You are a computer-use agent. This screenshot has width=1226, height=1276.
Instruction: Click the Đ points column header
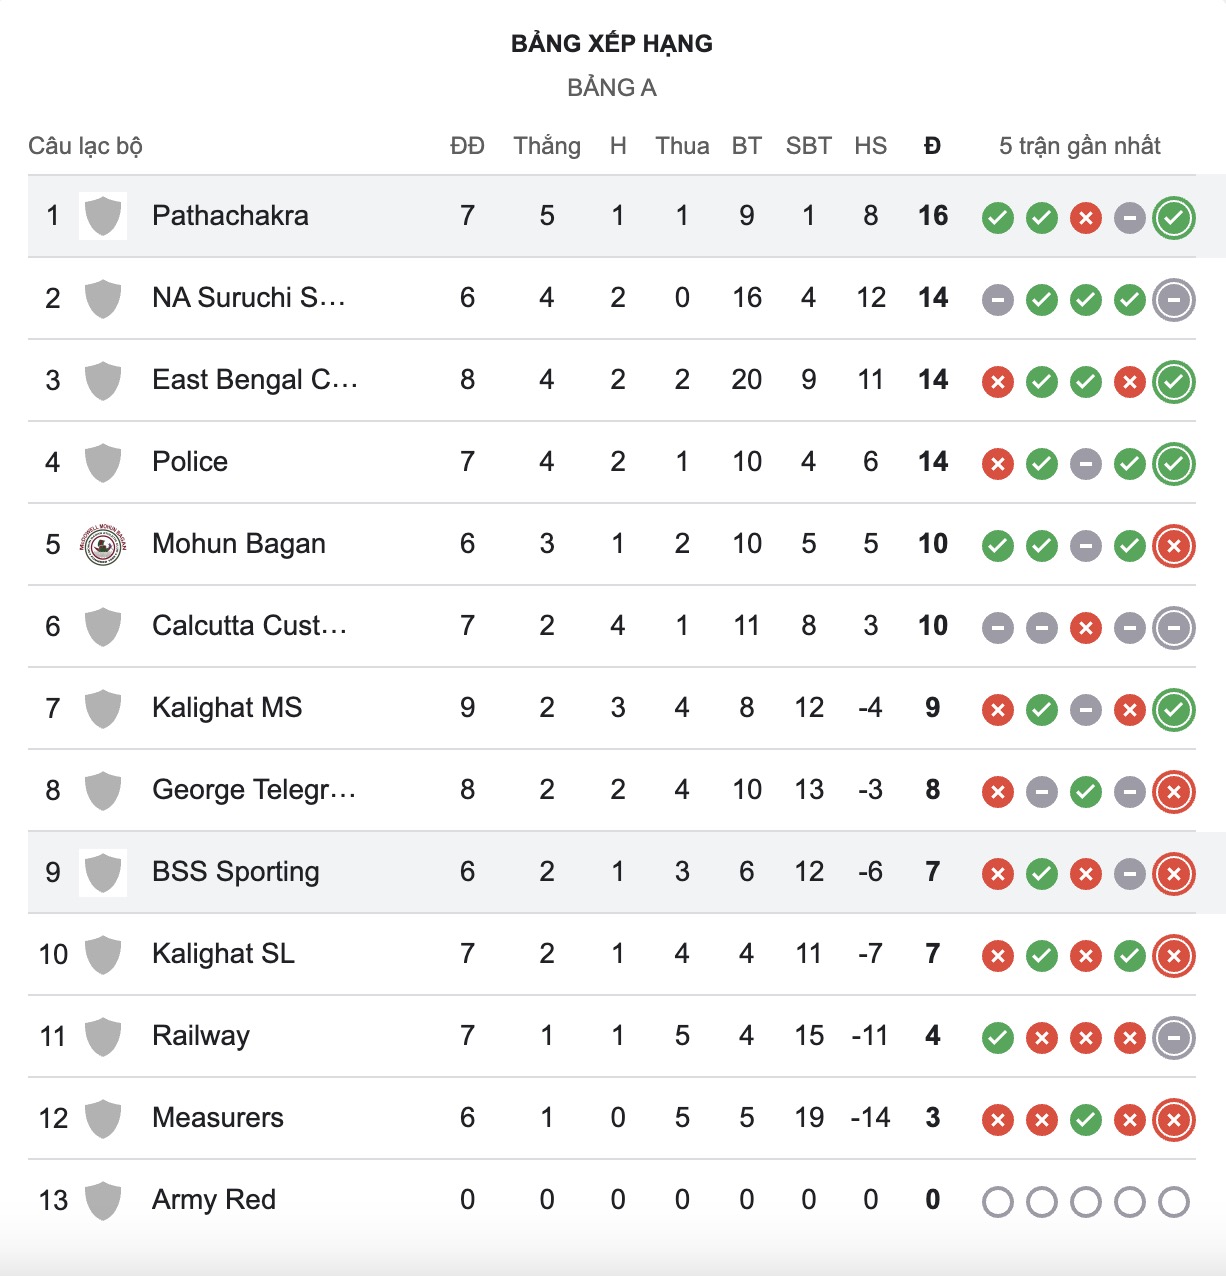coord(933,146)
